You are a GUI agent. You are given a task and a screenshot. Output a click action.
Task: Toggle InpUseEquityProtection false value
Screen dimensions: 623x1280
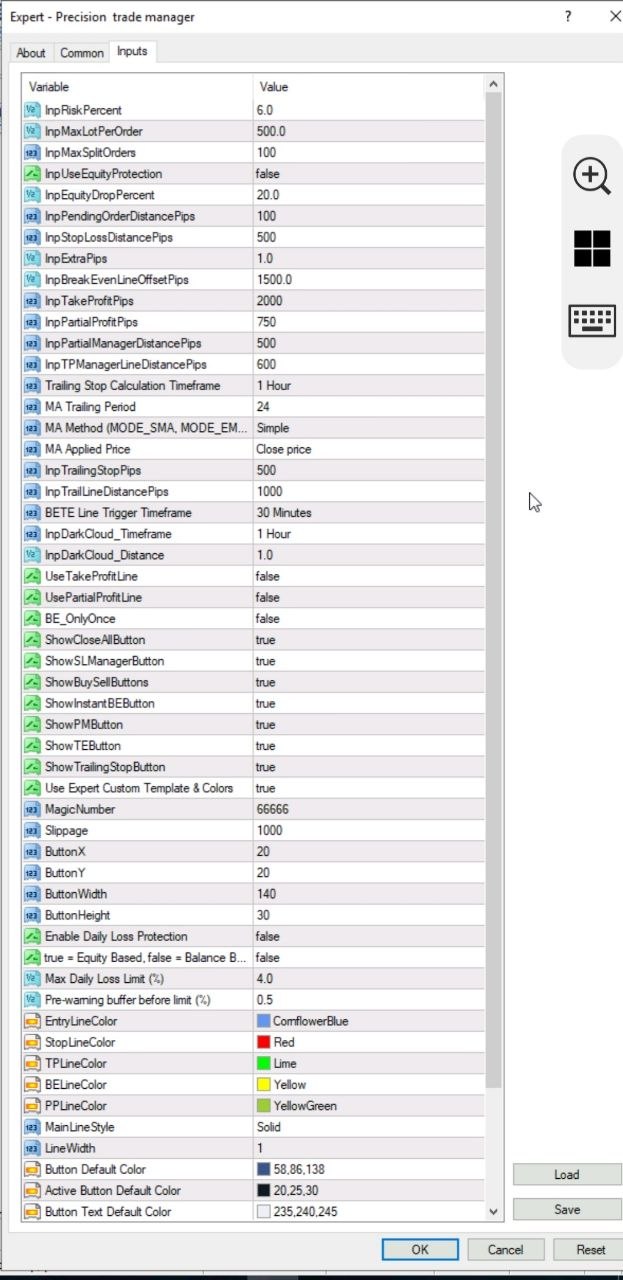[368, 174]
